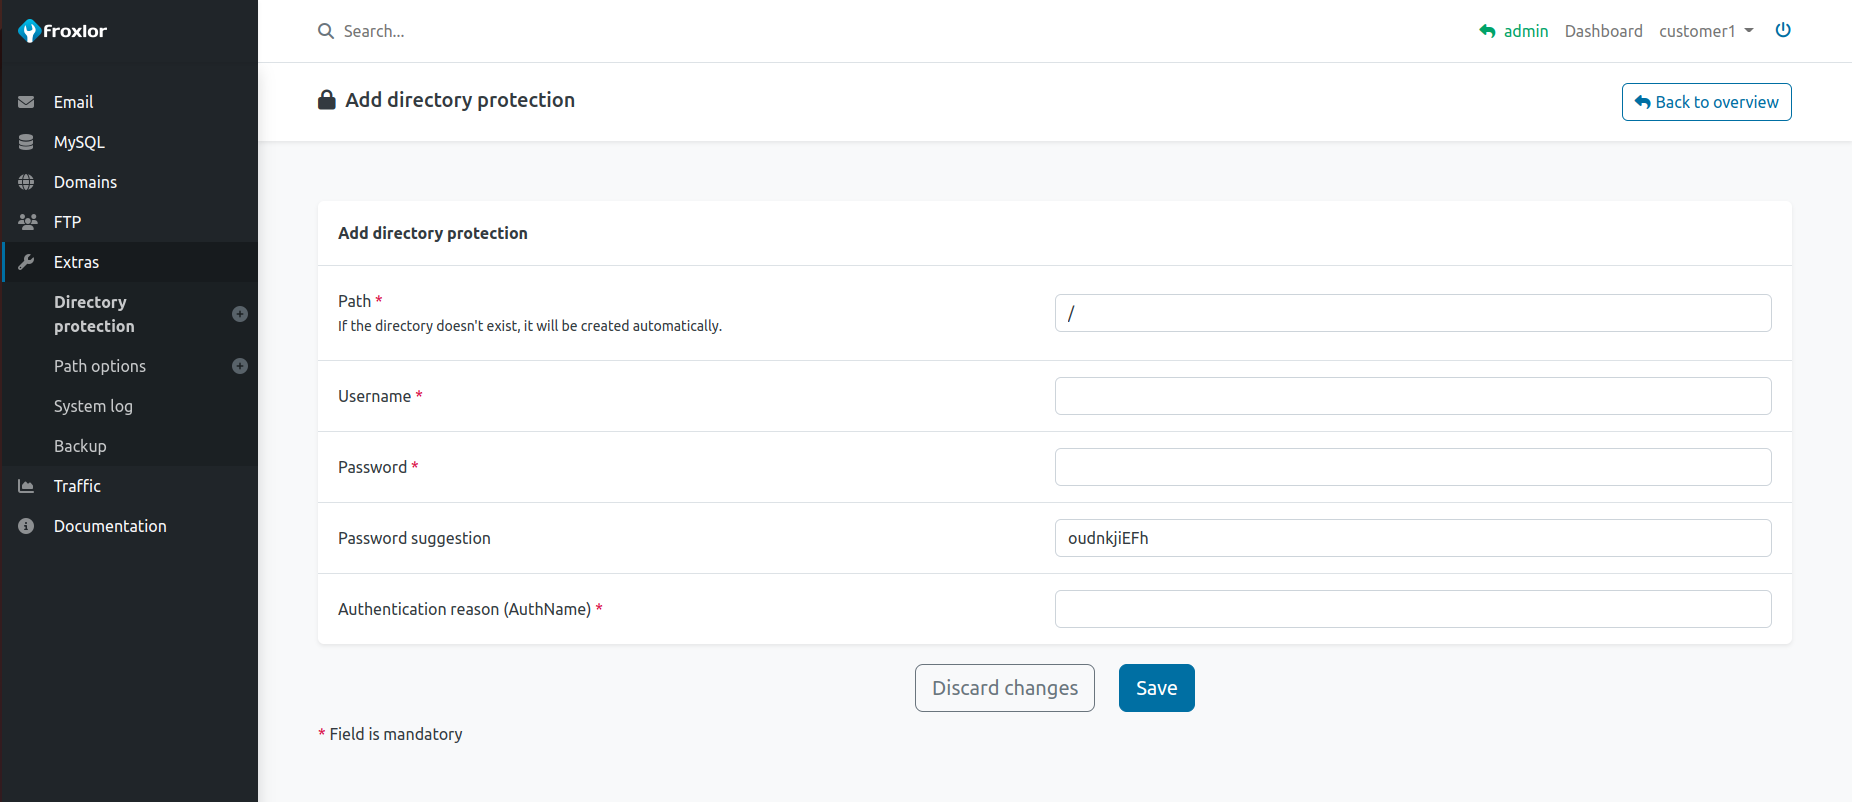Click the green admin return arrow
This screenshot has width=1852, height=802.
click(1487, 31)
